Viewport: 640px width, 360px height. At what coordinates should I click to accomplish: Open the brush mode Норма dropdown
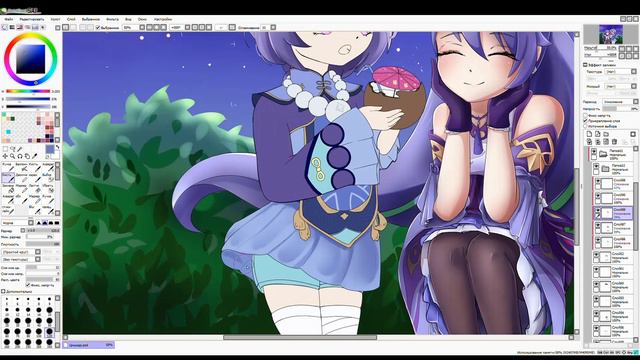(x=18, y=223)
